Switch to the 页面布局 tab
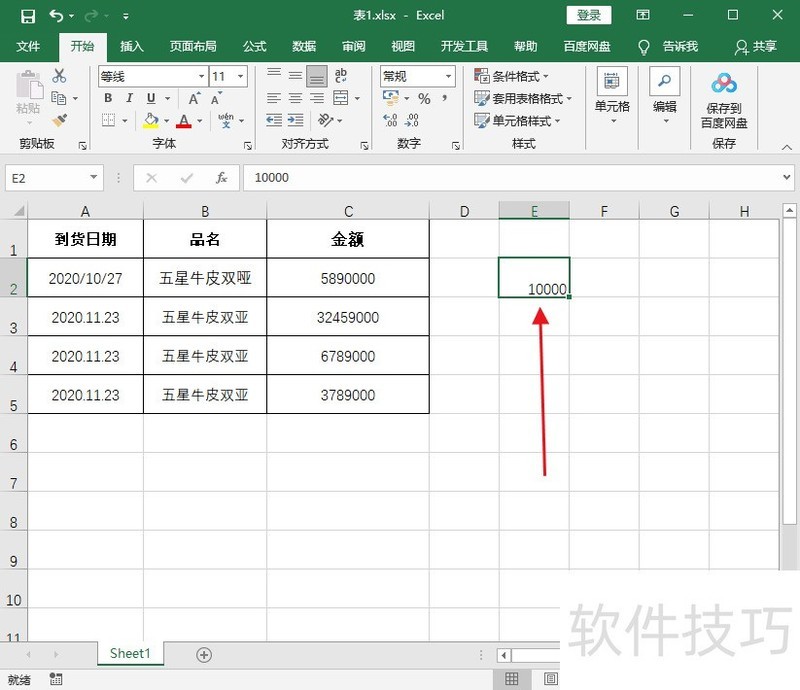The width and height of the screenshot is (800, 690). pos(193,47)
